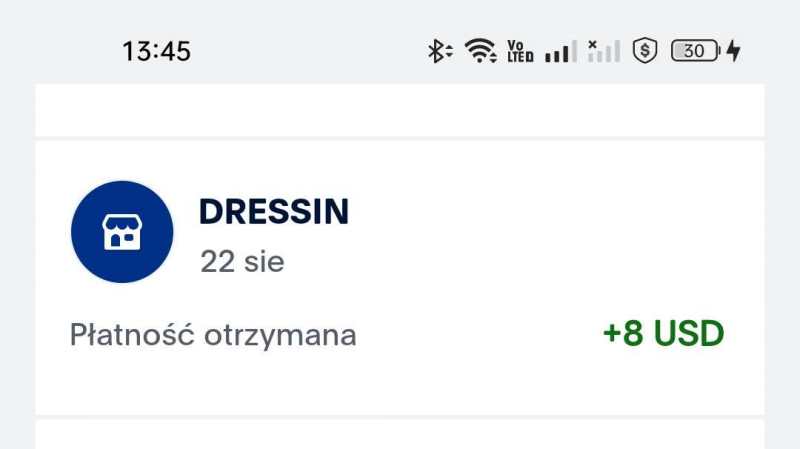Tap the USD currency text
Viewport: 800px width, 449px height.
click(688, 334)
